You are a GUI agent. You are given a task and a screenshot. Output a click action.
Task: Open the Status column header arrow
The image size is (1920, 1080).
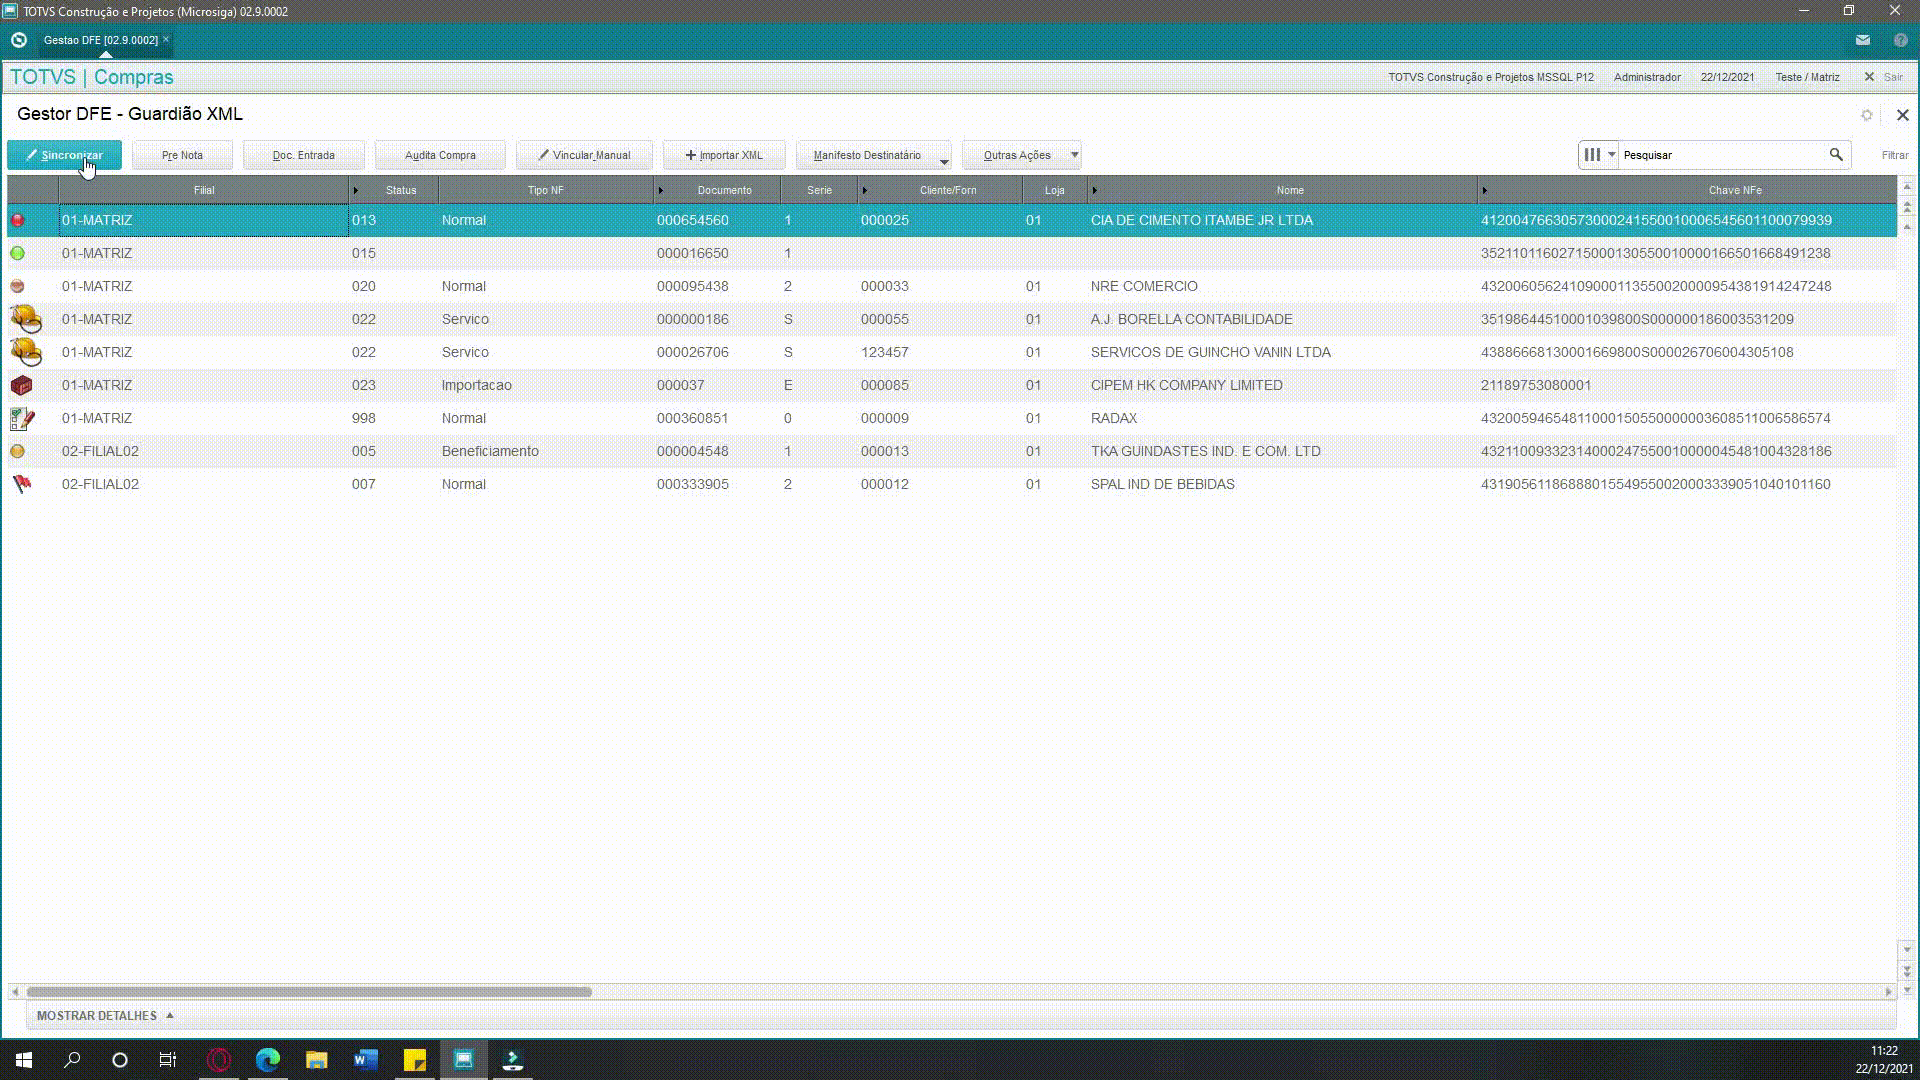tap(355, 190)
